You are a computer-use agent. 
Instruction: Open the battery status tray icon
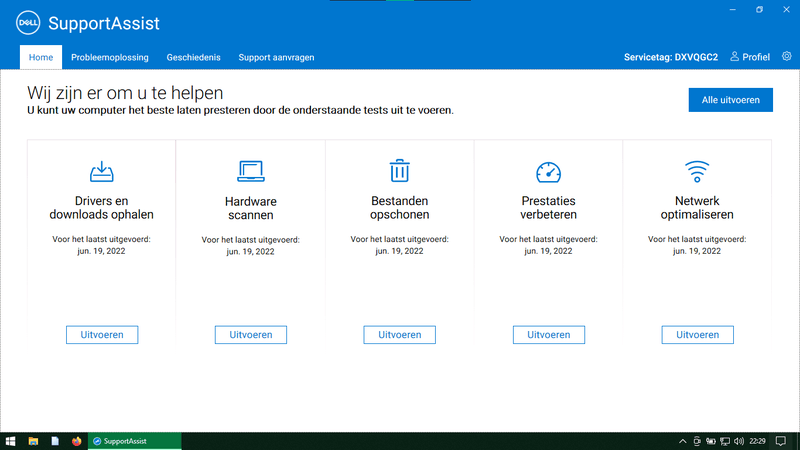[x=711, y=441]
